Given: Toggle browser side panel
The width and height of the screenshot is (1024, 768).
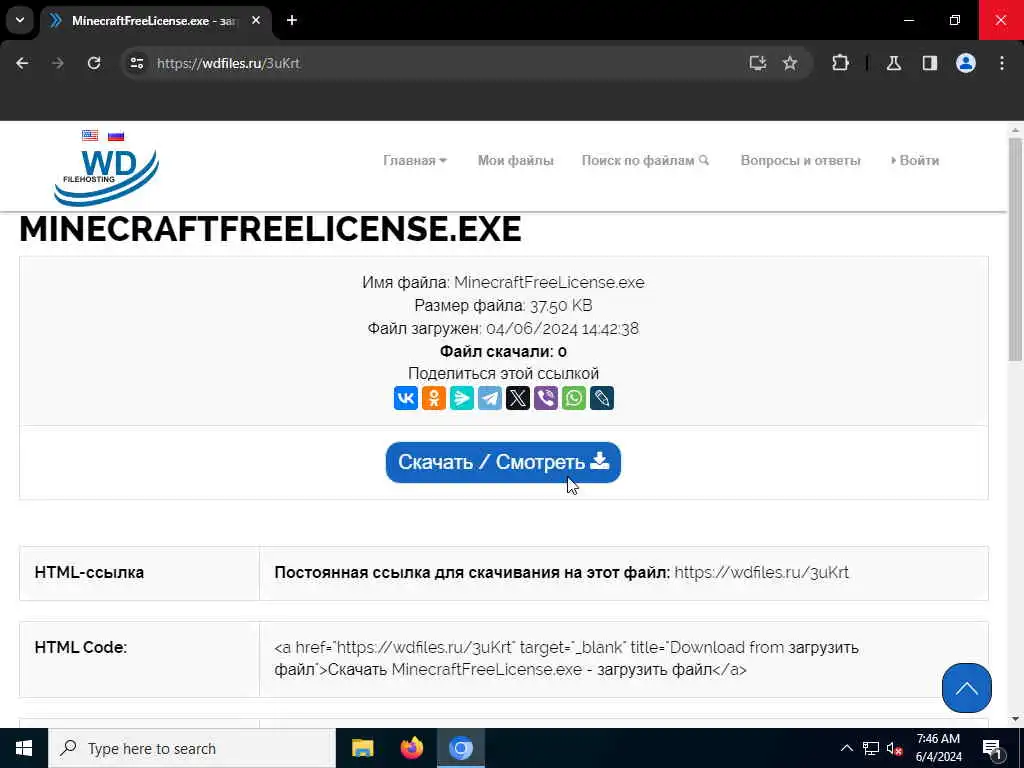Looking at the screenshot, I should tap(930, 63).
